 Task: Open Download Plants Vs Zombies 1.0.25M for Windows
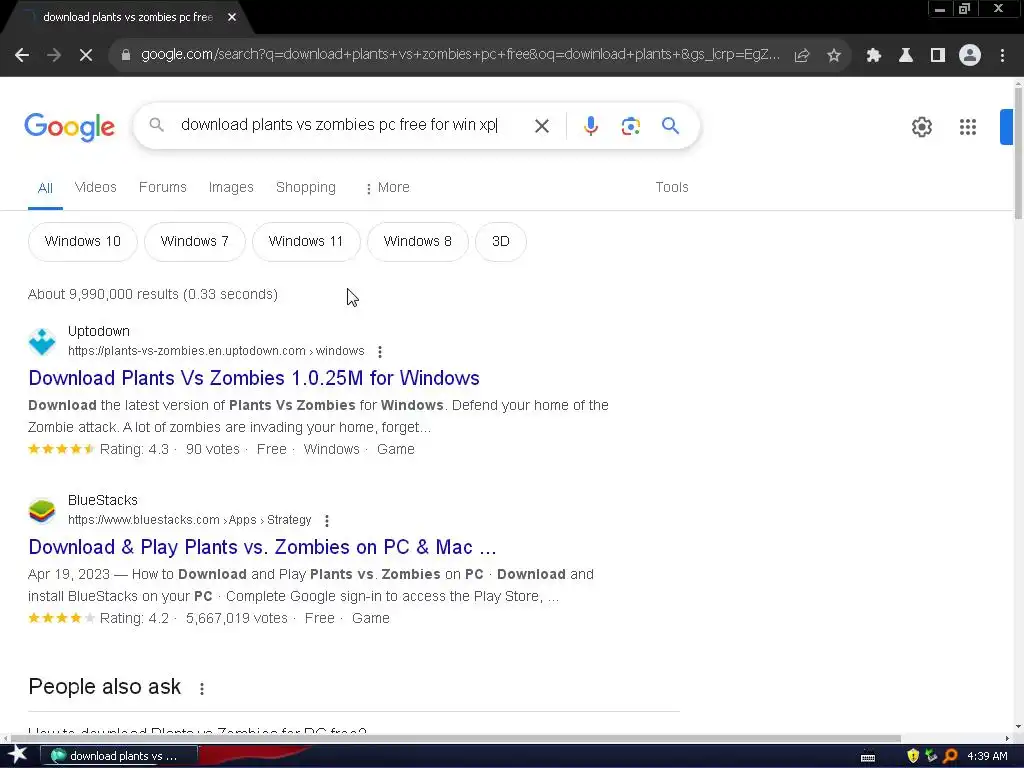254,378
